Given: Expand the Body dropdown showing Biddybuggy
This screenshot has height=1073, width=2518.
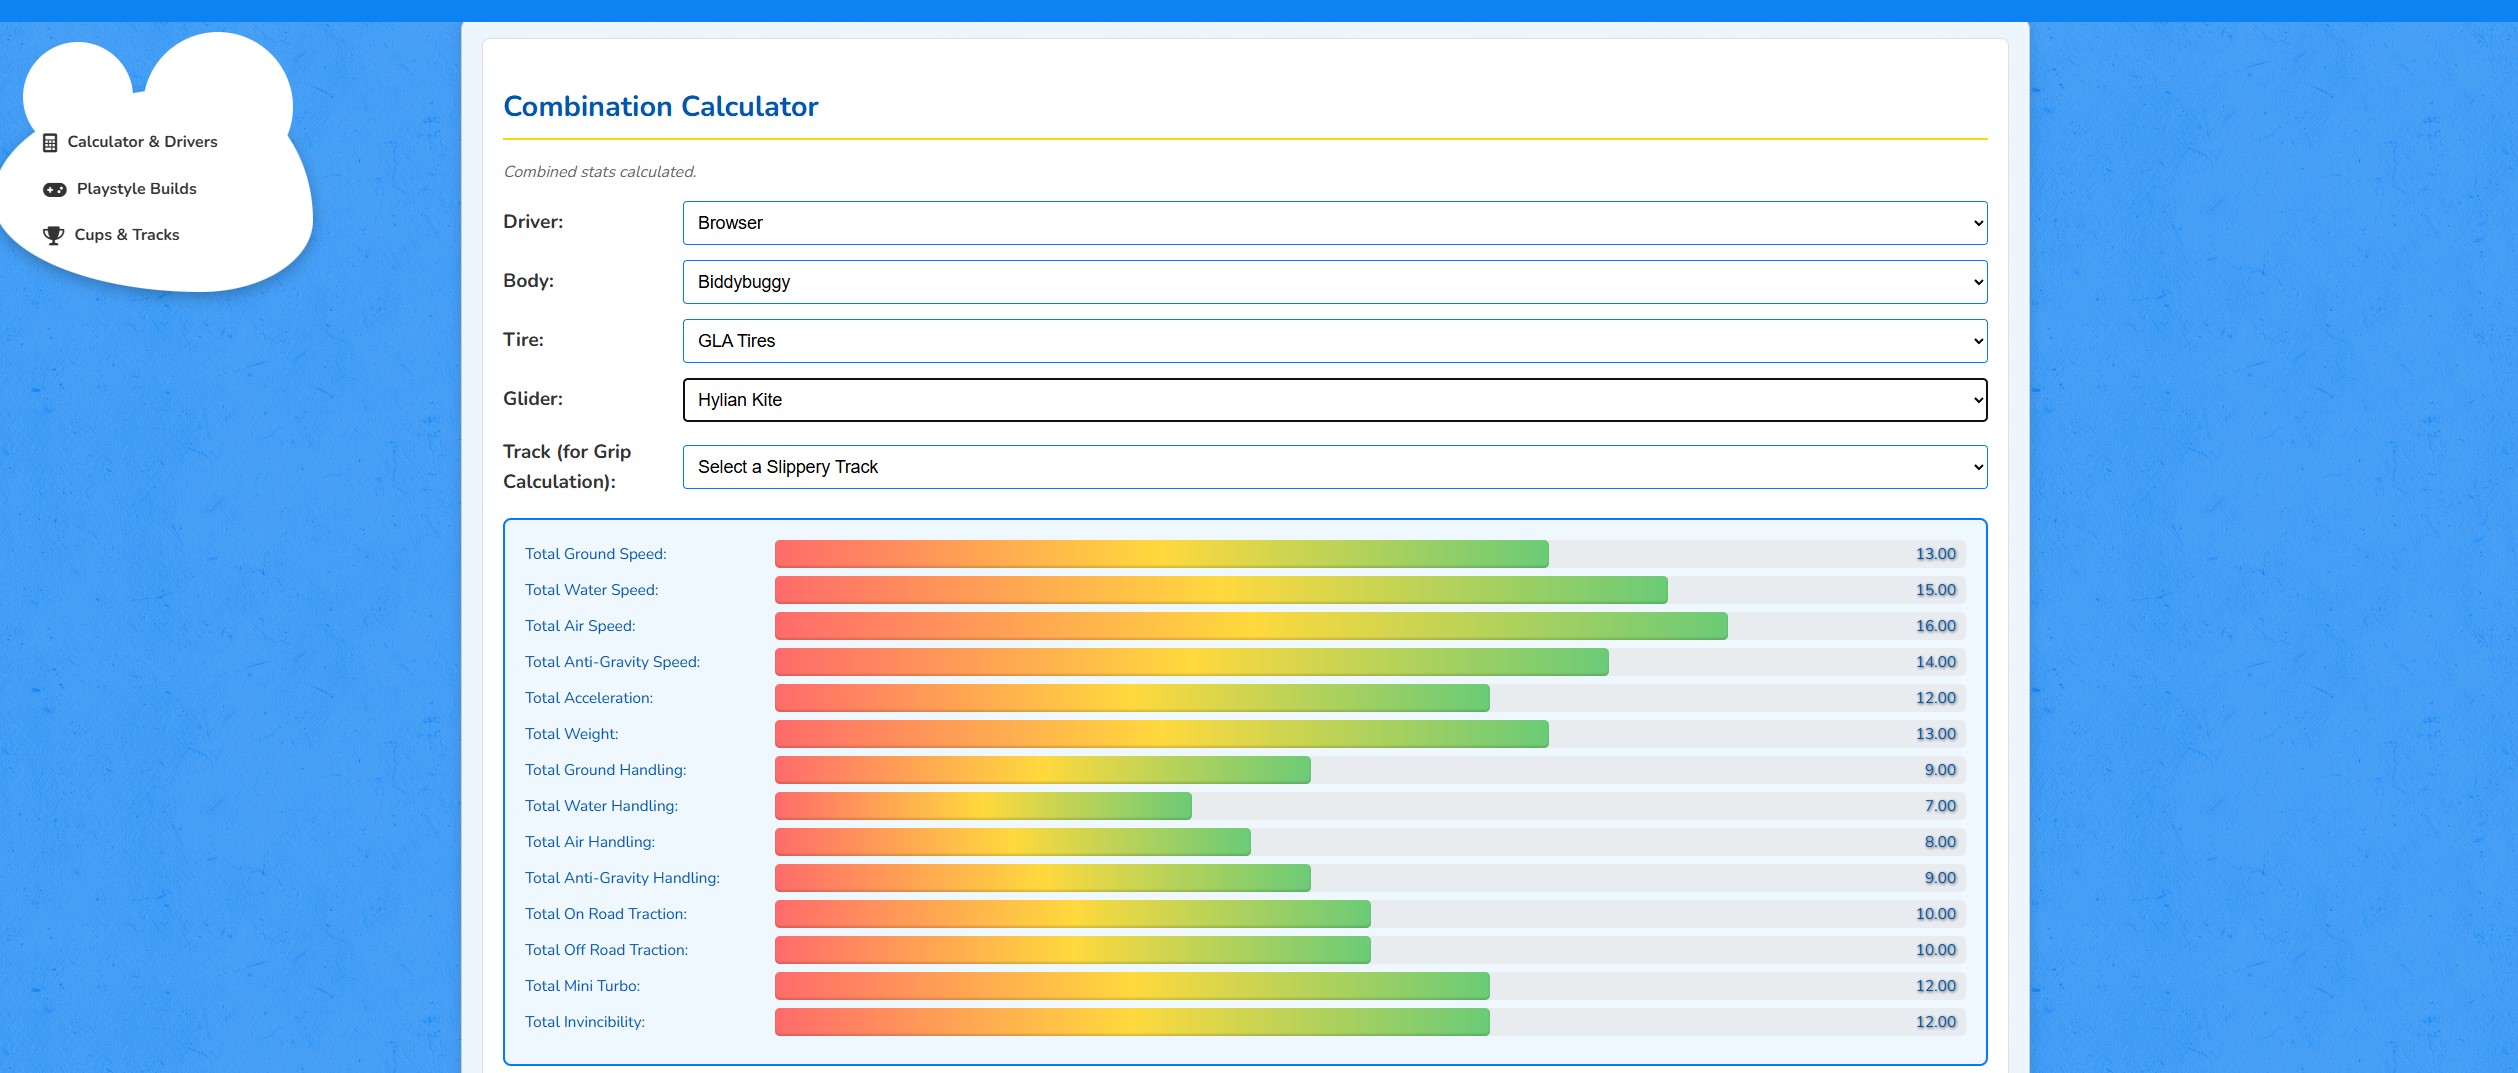Looking at the screenshot, I should (x=1334, y=282).
